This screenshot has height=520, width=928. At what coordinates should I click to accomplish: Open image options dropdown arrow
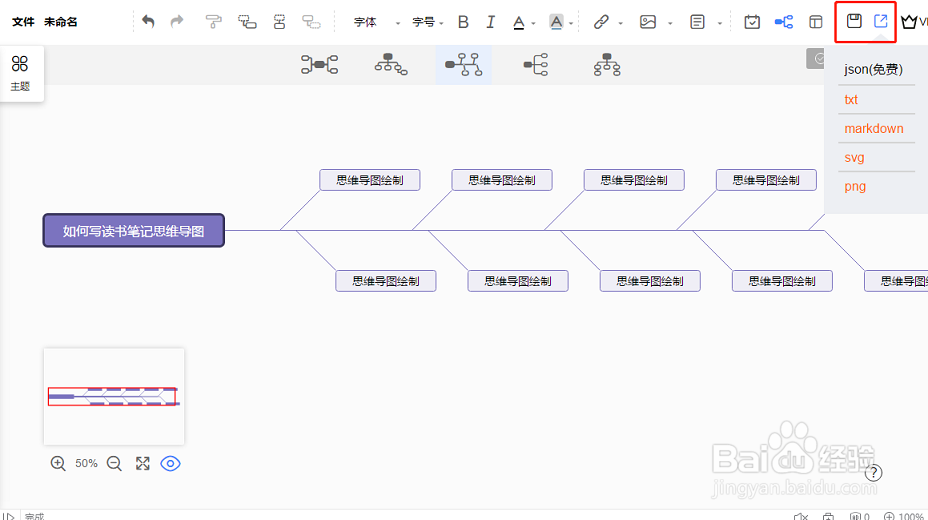pyautogui.click(x=671, y=24)
